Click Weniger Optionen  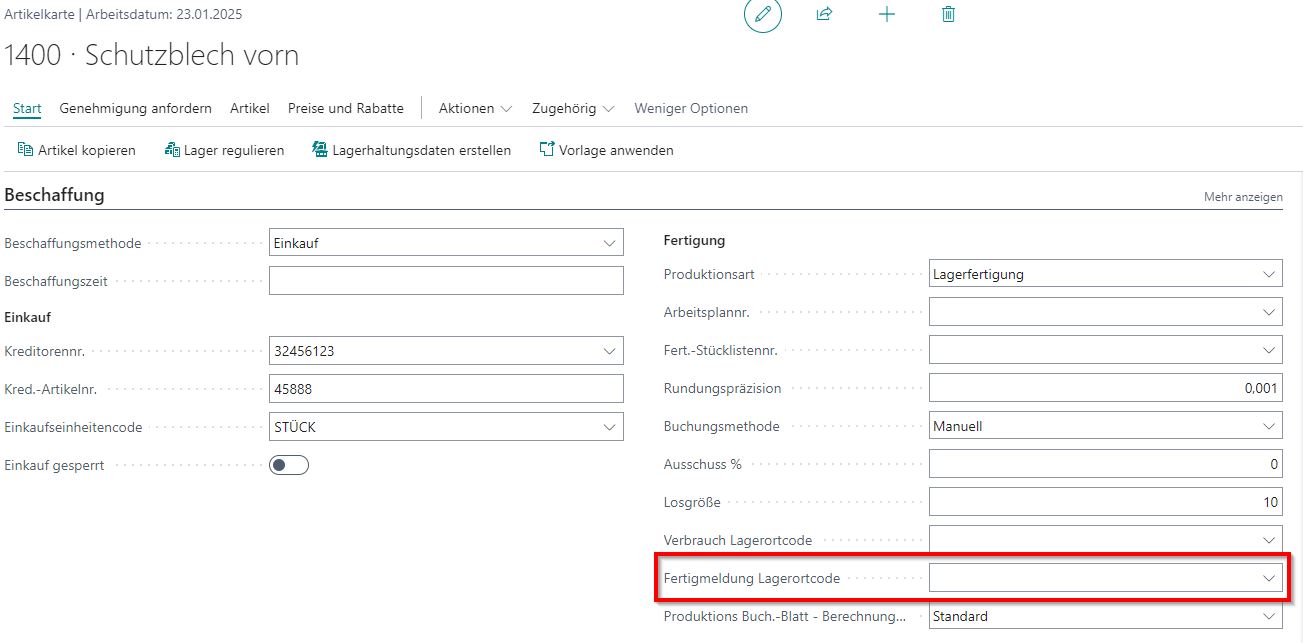(691, 108)
